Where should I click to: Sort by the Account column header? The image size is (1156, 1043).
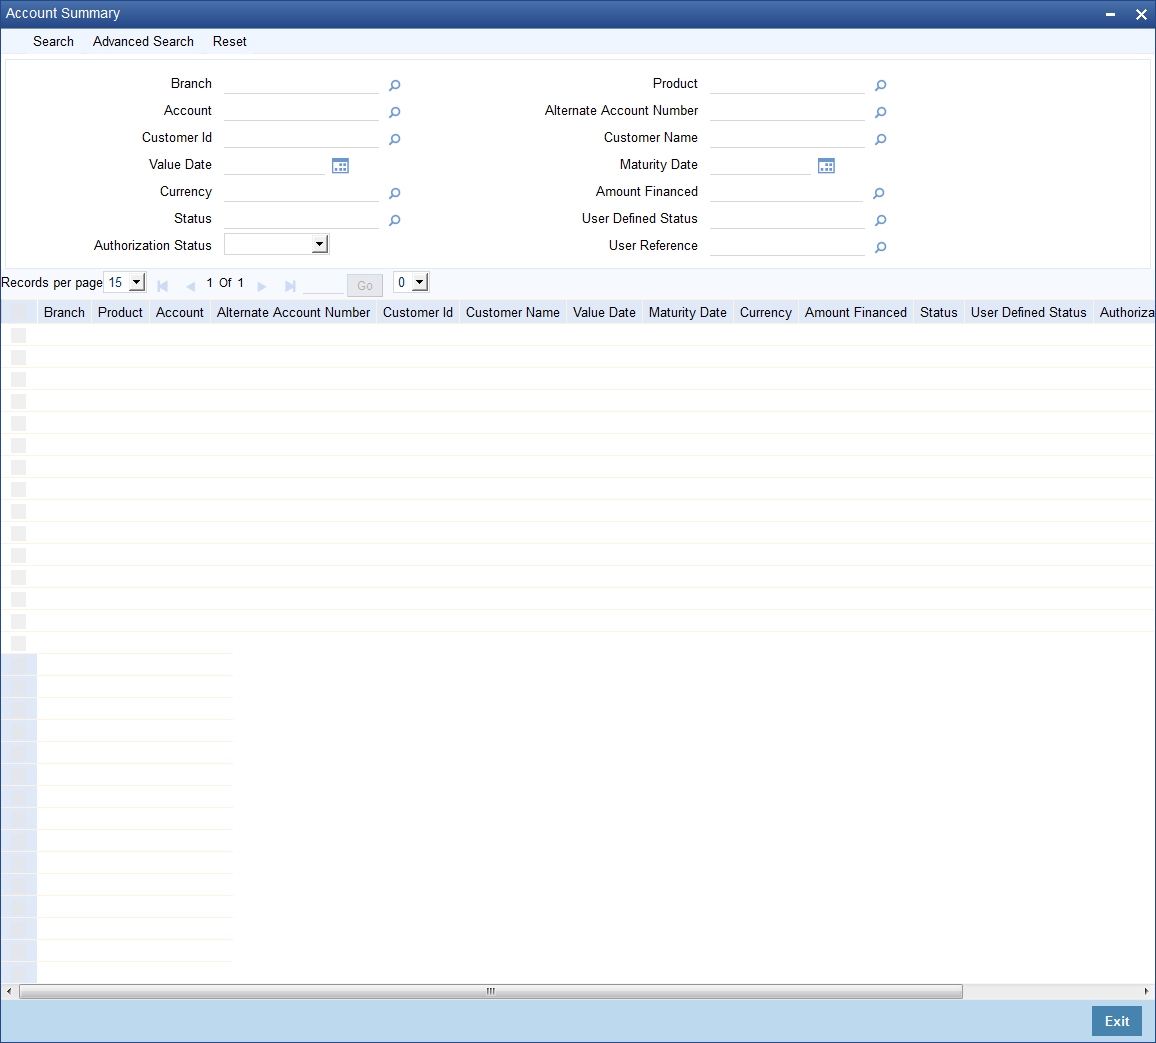pyautogui.click(x=179, y=313)
